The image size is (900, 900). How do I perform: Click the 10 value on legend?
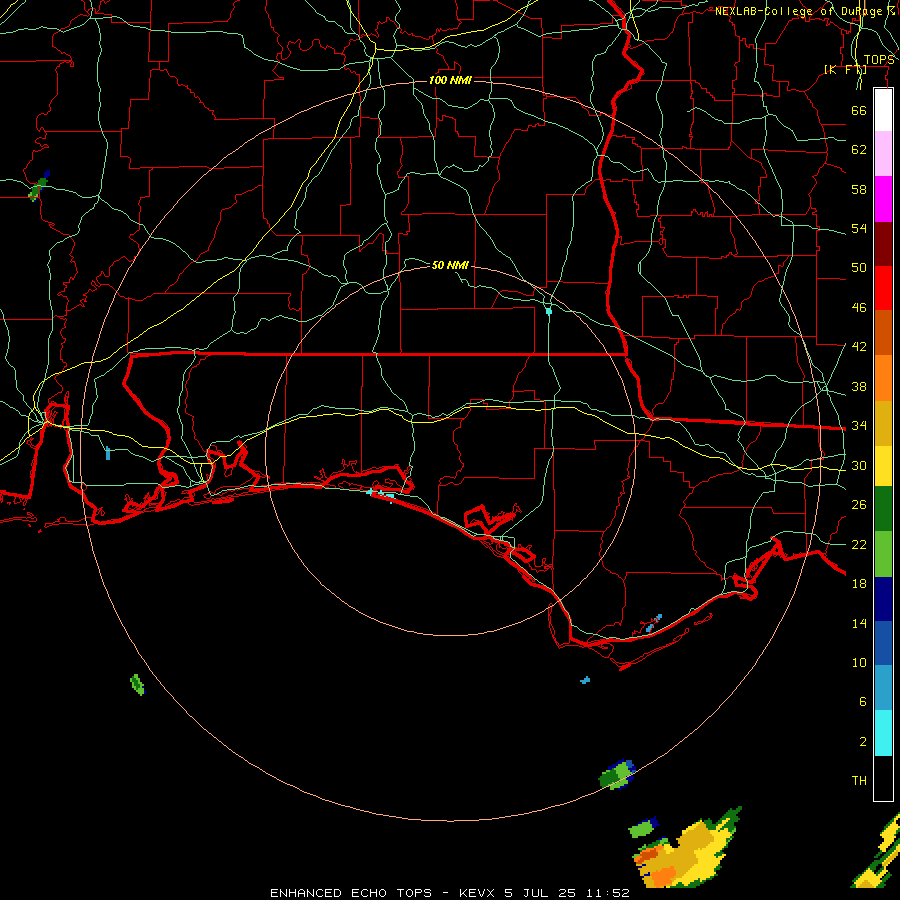coord(859,662)
